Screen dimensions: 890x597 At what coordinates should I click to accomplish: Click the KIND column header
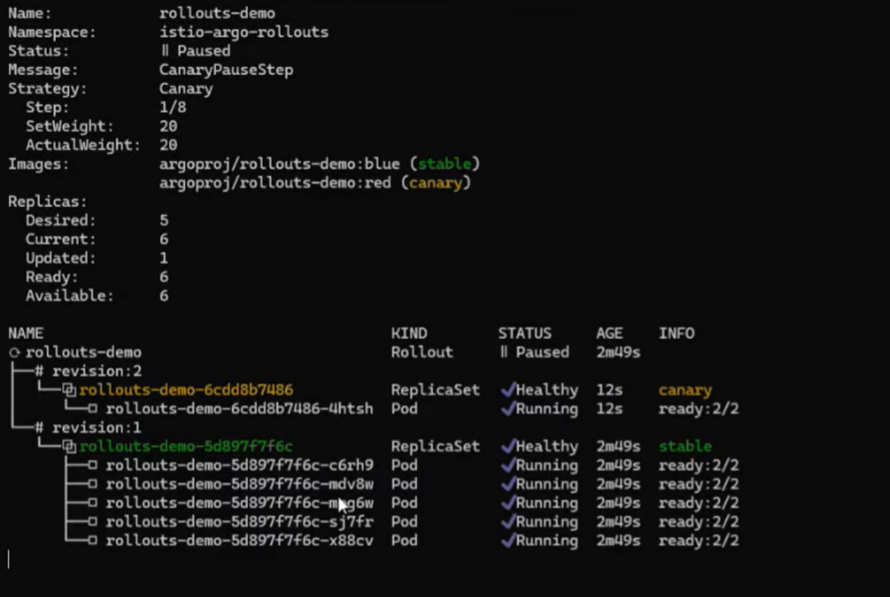point(409,333)
